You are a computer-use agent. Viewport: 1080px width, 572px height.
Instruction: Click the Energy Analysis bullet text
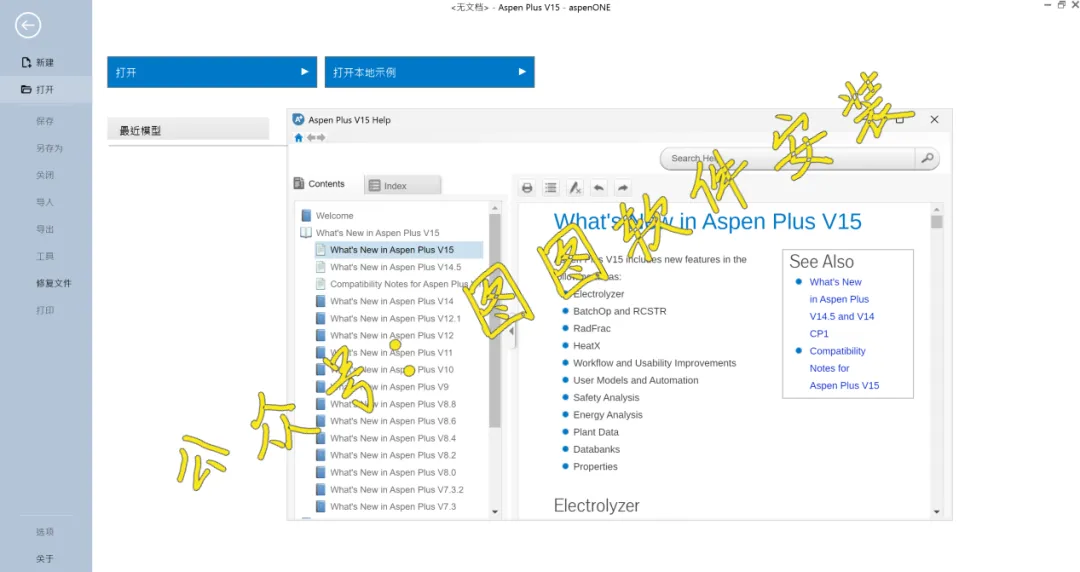[x=608, y=415]
